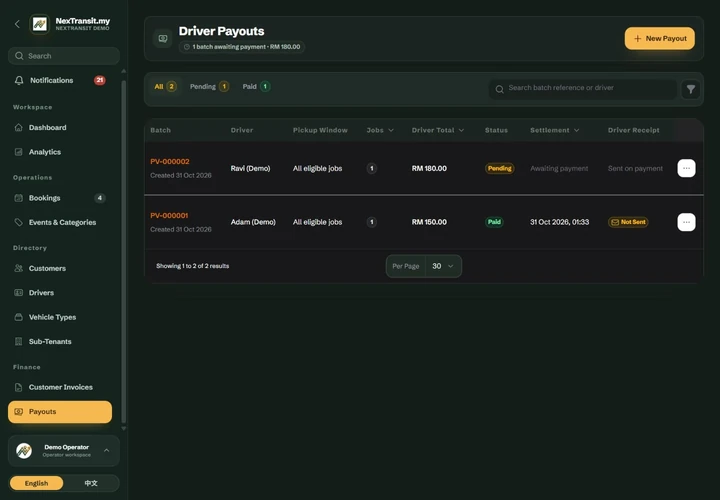The width and height of the screenshot is (720, 500).
Task: Open Analytics chart icon
Action: [18, 152]
